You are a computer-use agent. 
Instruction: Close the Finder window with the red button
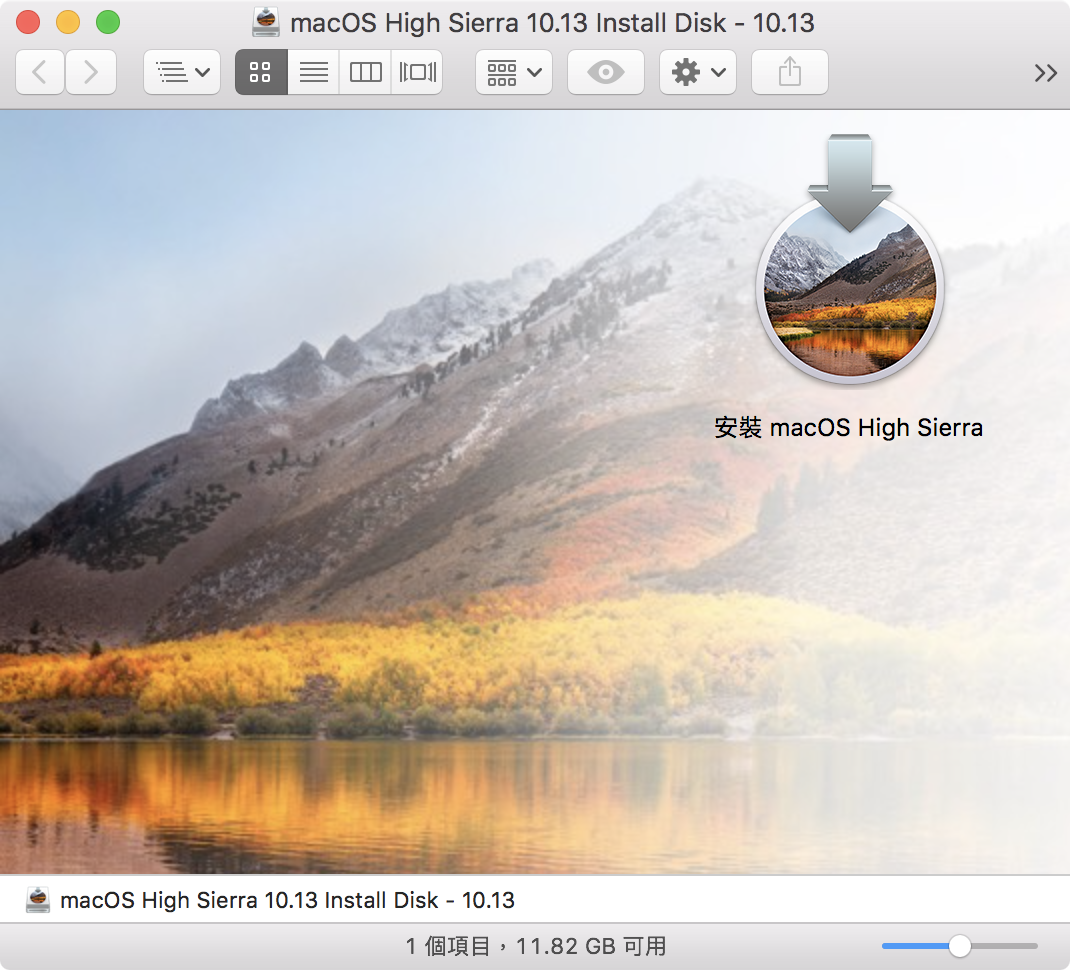click(28, 23)
